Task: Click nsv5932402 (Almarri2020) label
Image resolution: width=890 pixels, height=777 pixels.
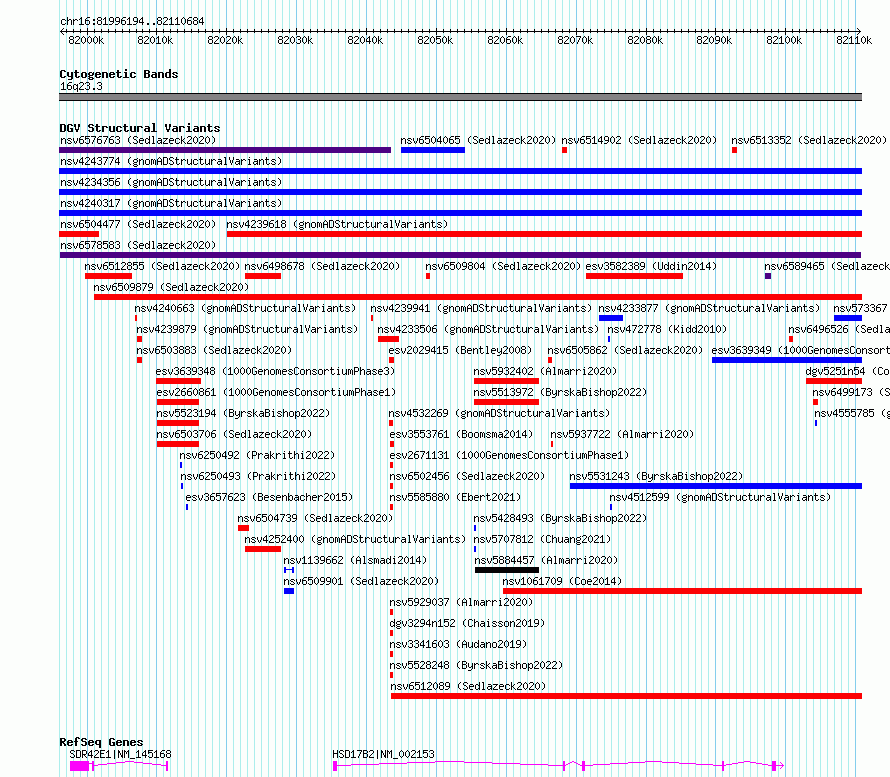Action: coord(545,371)
